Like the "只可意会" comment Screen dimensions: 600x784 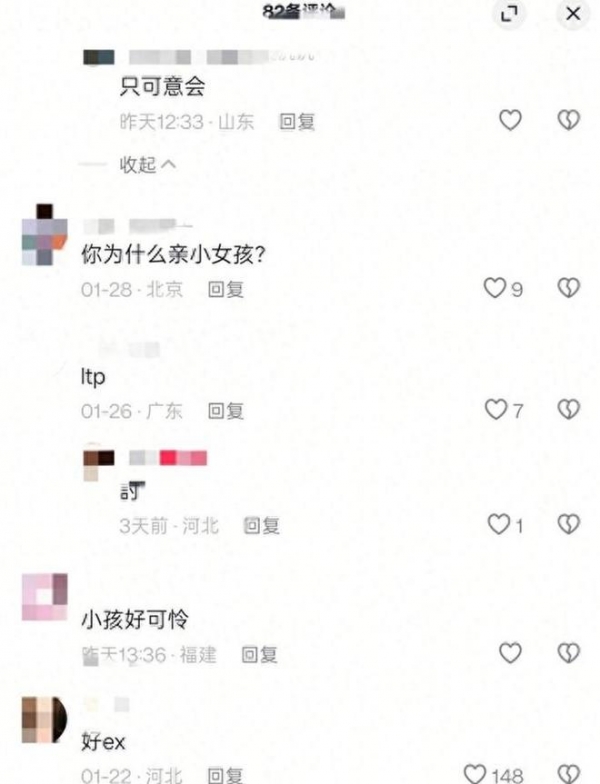(510, 120)
